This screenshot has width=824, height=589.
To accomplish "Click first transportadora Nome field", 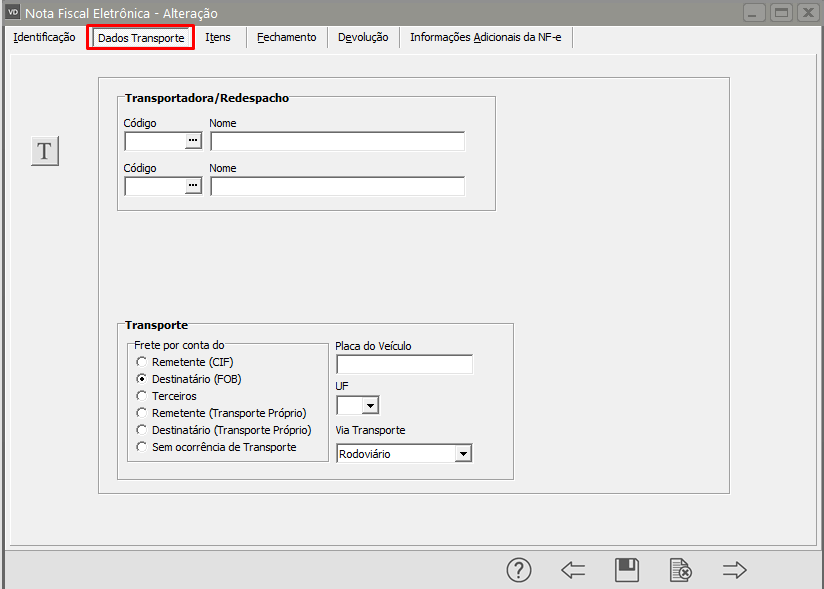I will pos(337,141).
